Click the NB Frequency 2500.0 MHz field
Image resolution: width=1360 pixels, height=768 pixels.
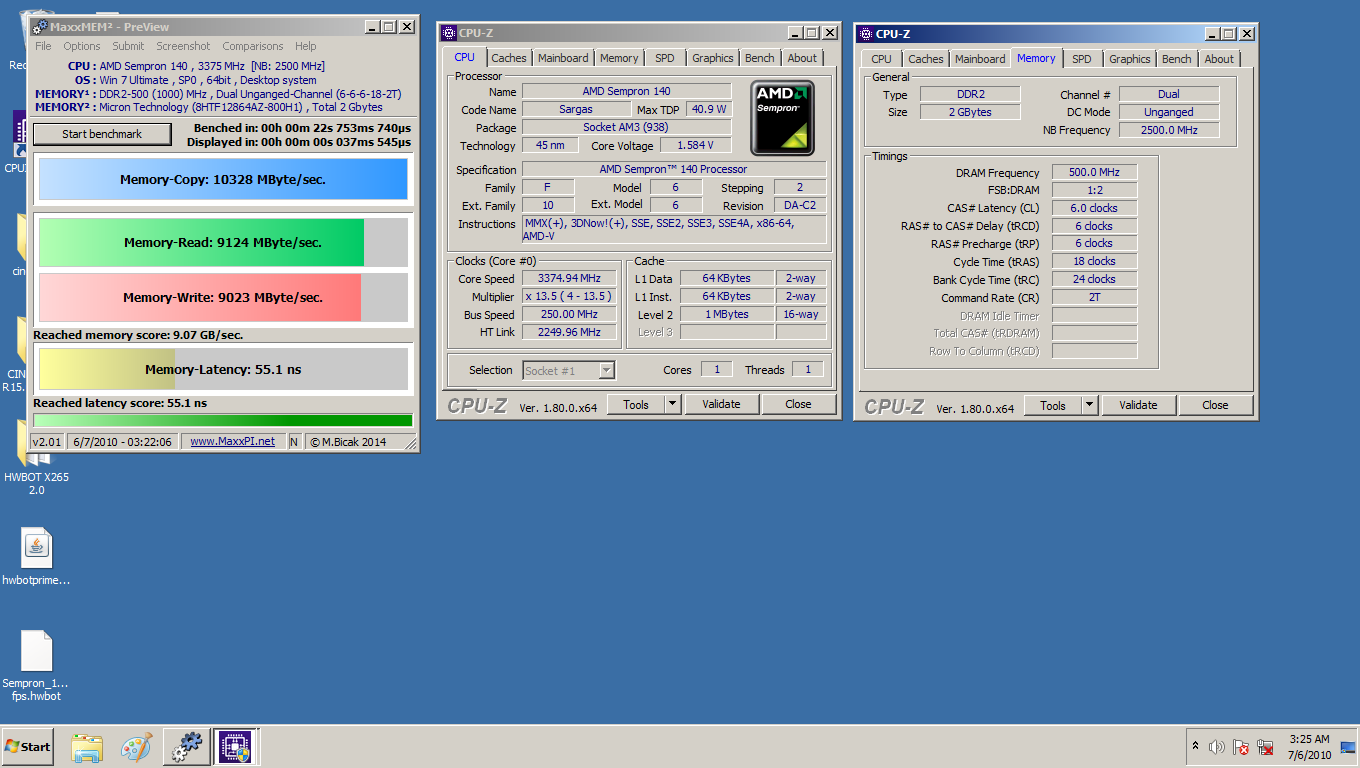click(1169, 130)
